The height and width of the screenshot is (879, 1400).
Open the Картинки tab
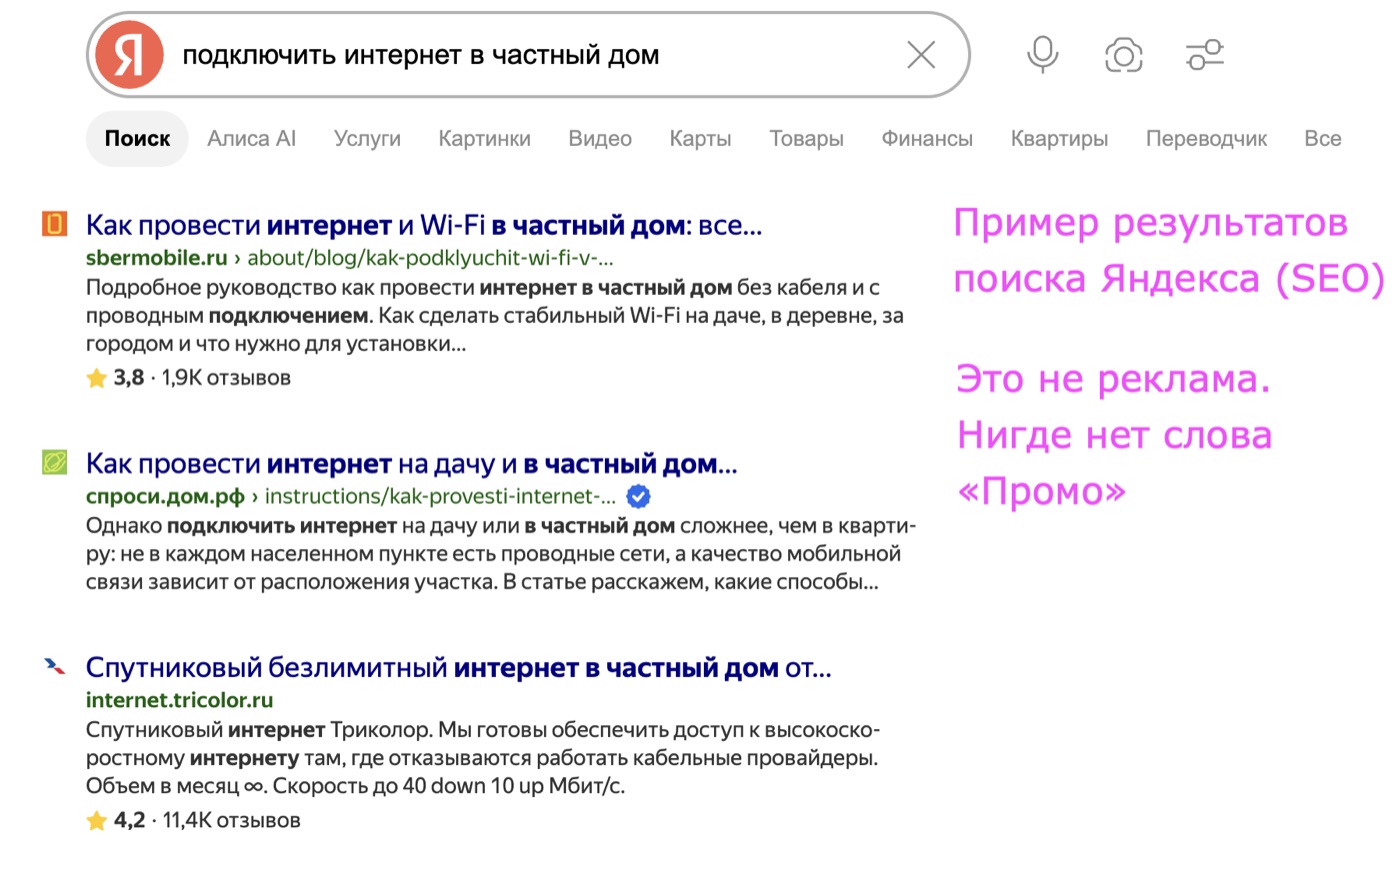click(x=484, y=139)
